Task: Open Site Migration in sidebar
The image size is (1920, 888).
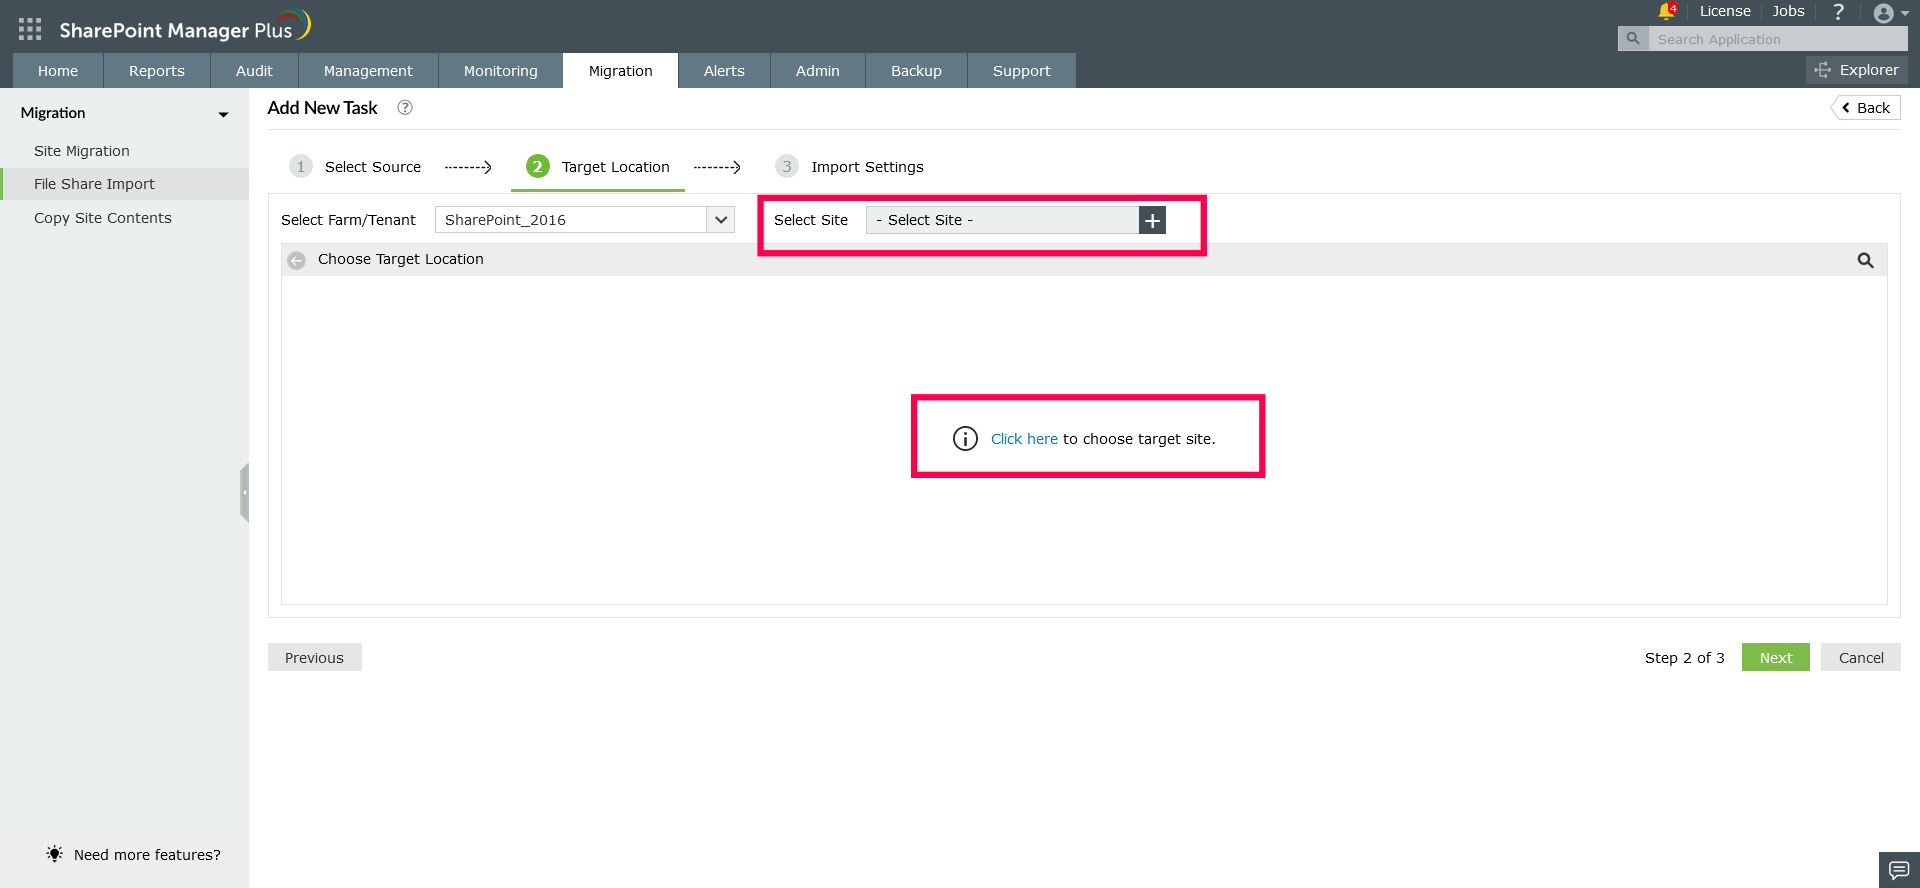Action: (x=82, y=151)
